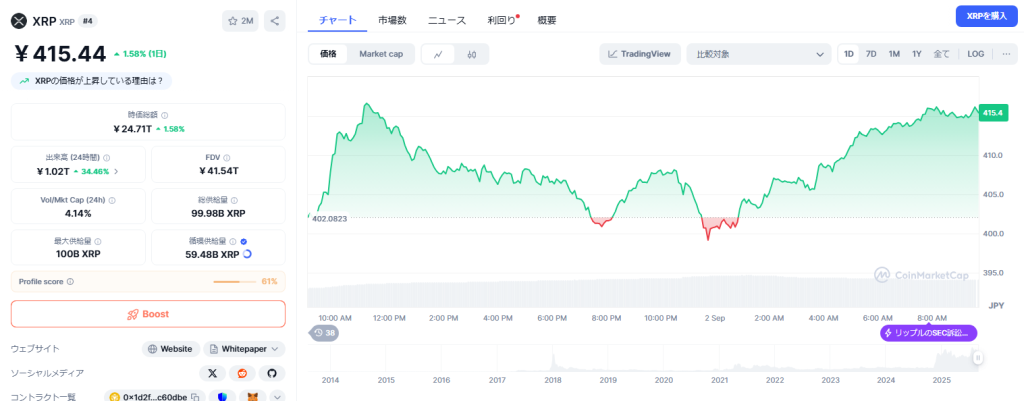Image resolution: width=1024 pixels, height=401 pixels.
Task: Open XRP's GitHub repository
Action: [x=272, y=374]
